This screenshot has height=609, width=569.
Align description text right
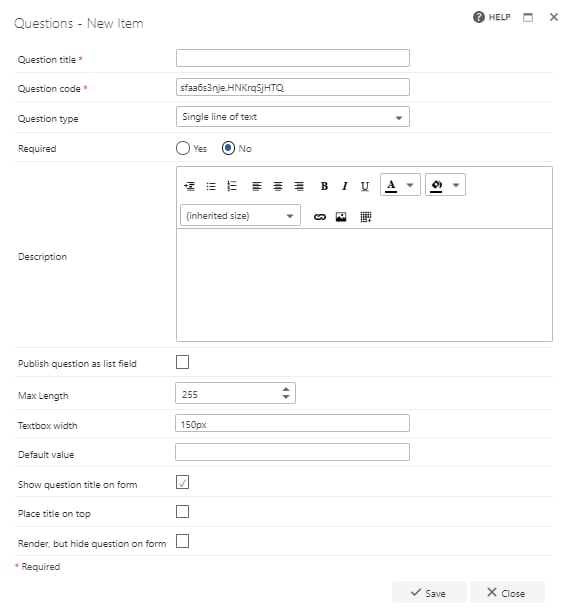(x=299, y=186)
